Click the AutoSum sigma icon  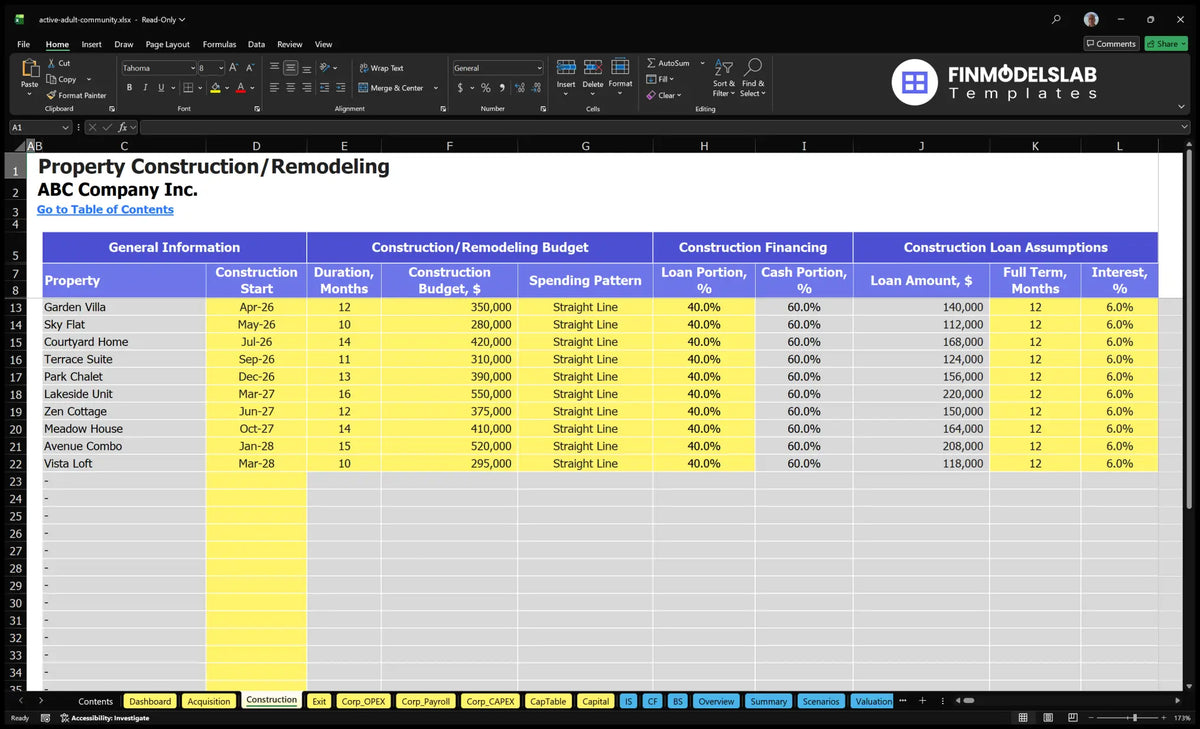click(651, 63)
